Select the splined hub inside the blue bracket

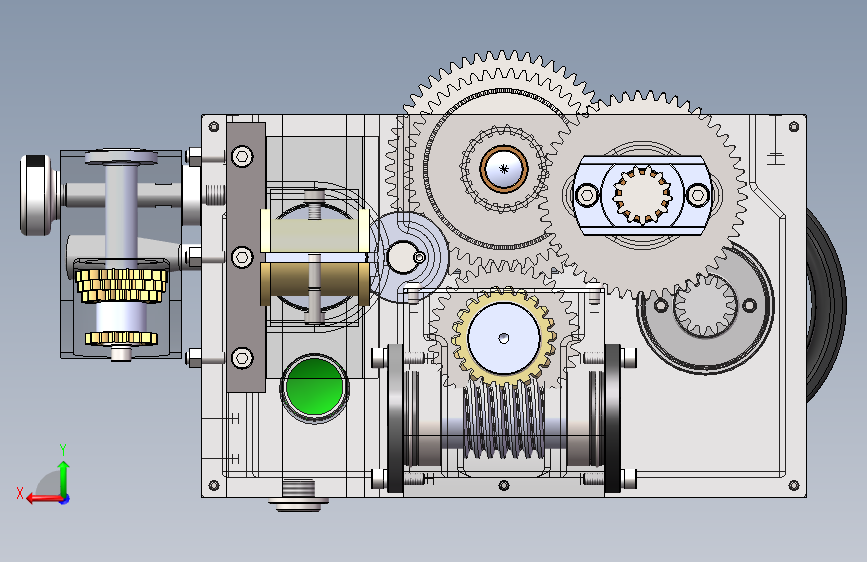click(x=642, y=195)
